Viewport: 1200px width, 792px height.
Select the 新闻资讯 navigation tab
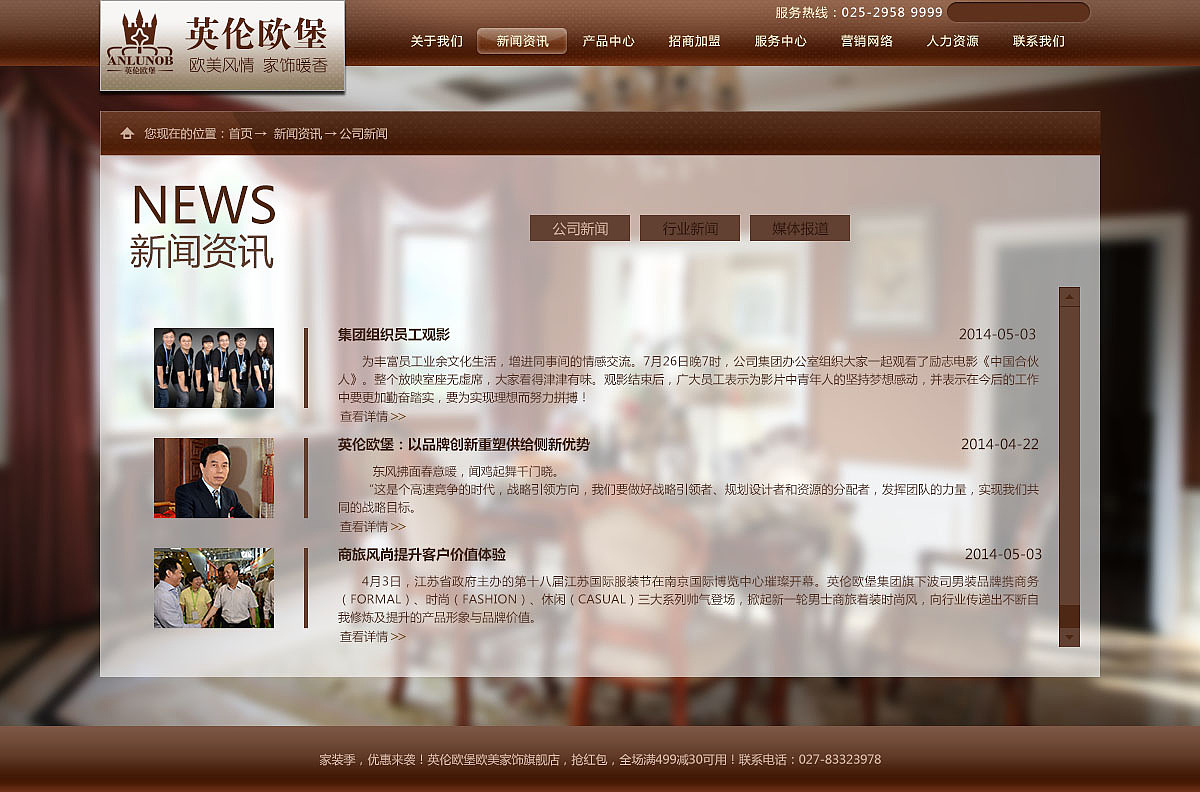tap(522, 41)
